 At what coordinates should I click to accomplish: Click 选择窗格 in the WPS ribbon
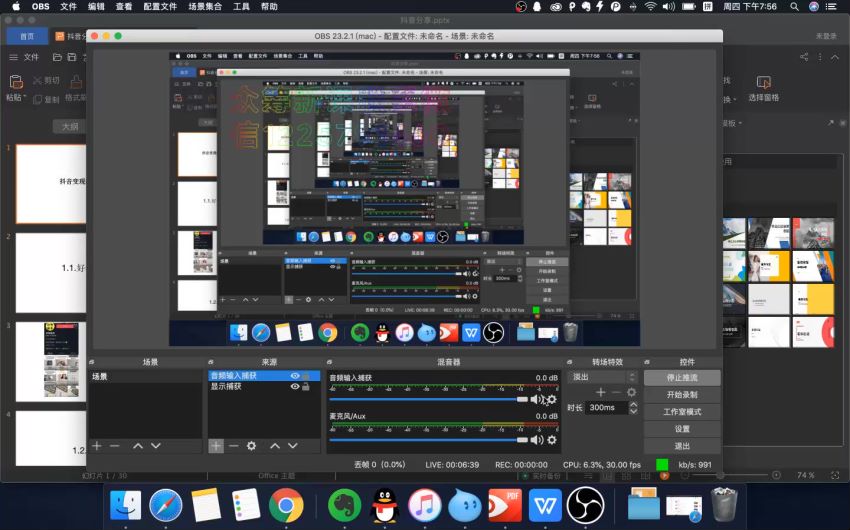pos(763,89)
